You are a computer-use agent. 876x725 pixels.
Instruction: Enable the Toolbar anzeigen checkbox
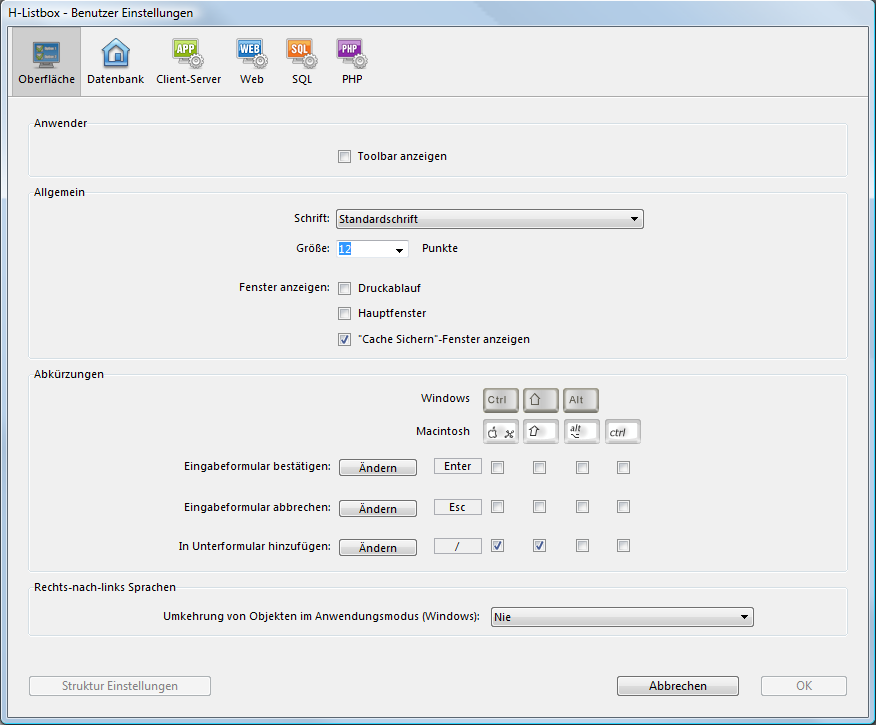344,157
